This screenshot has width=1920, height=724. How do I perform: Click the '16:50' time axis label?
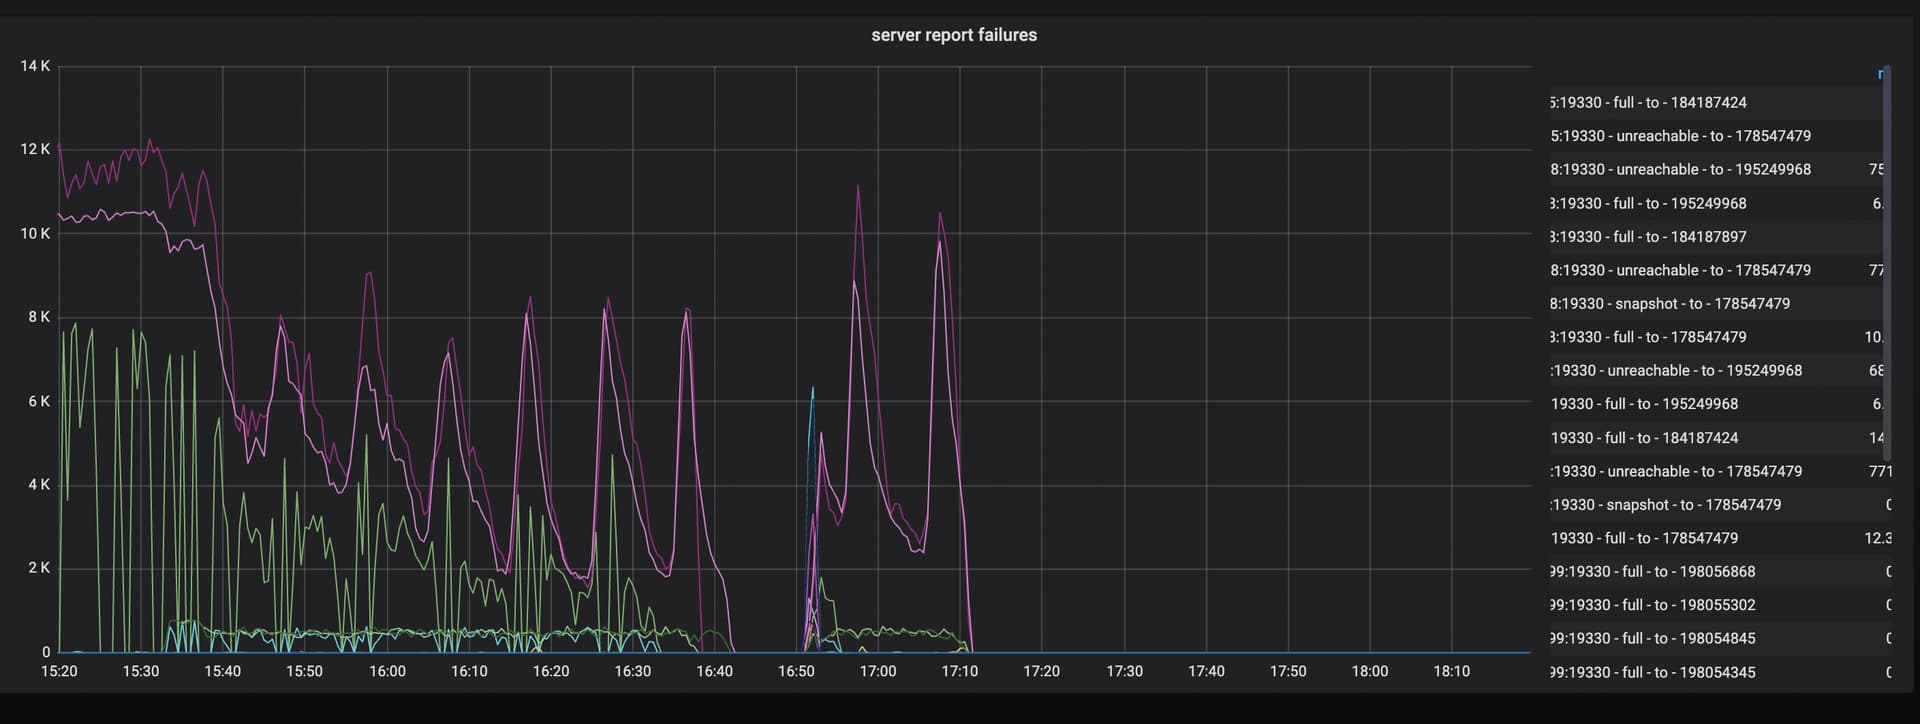pos(796,671)
